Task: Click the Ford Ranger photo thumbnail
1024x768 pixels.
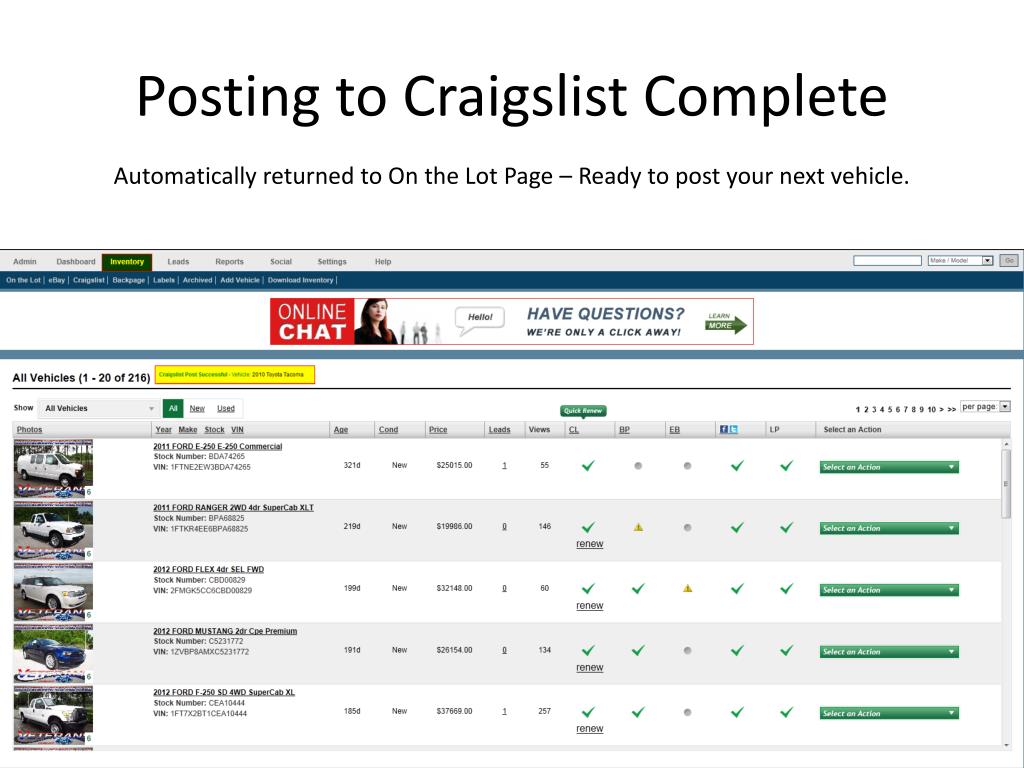Action: pyautogui.click(x=53, y=530)
